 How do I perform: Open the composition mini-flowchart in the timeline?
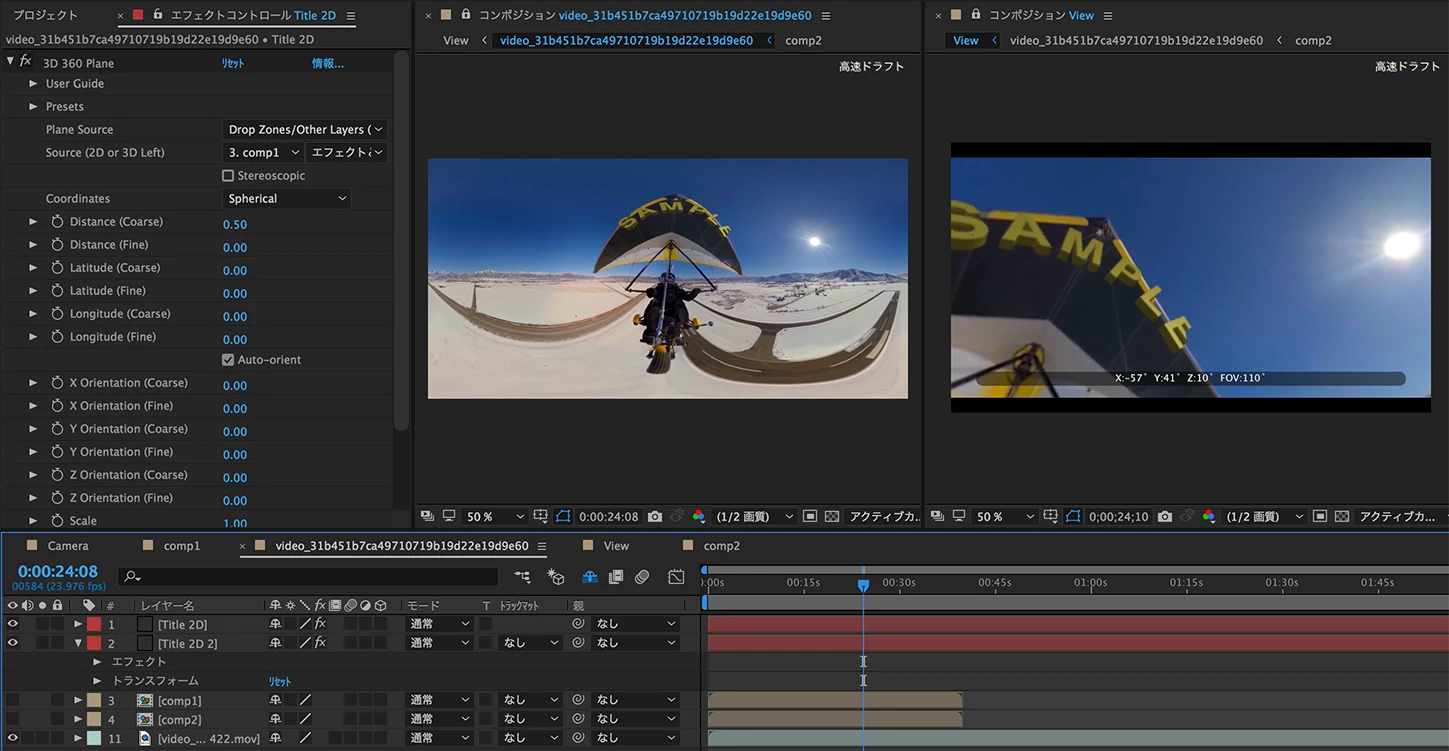(522, 577)
